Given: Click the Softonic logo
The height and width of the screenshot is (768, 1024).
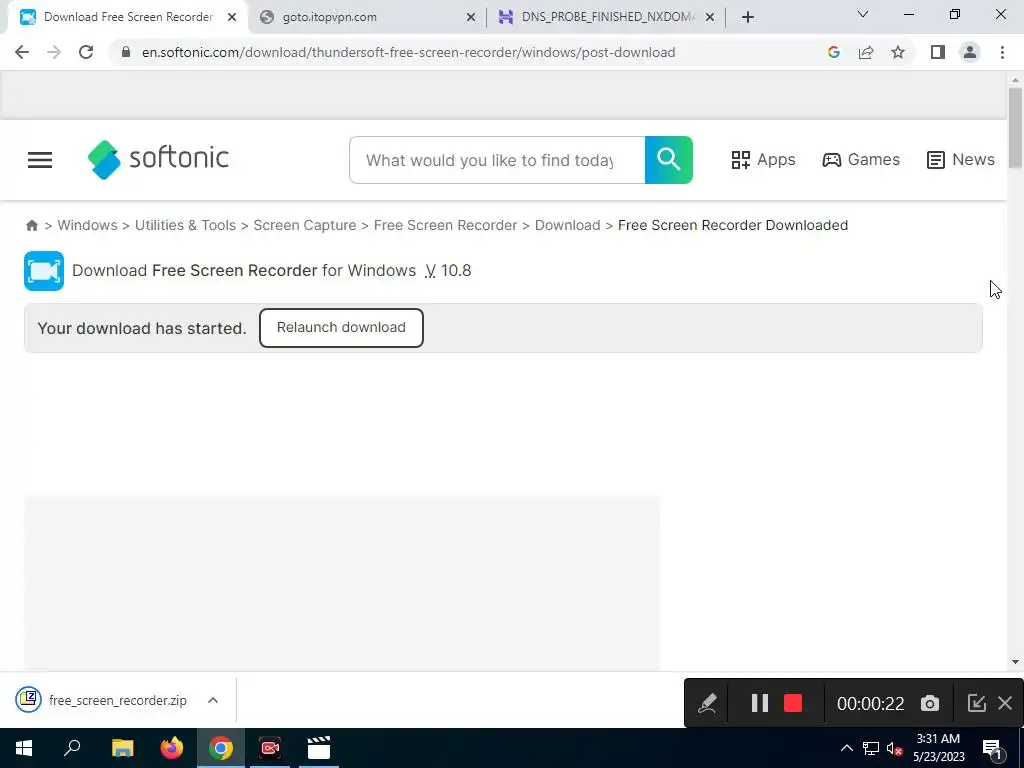Looking at the screenshot, I should [158, 159].
